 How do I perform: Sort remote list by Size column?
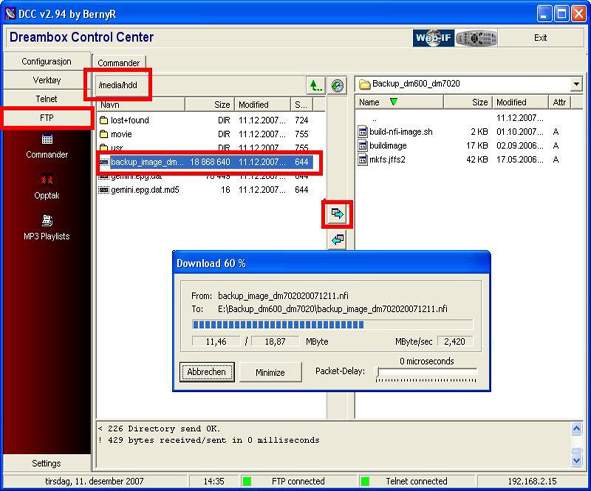pos(210,104)
